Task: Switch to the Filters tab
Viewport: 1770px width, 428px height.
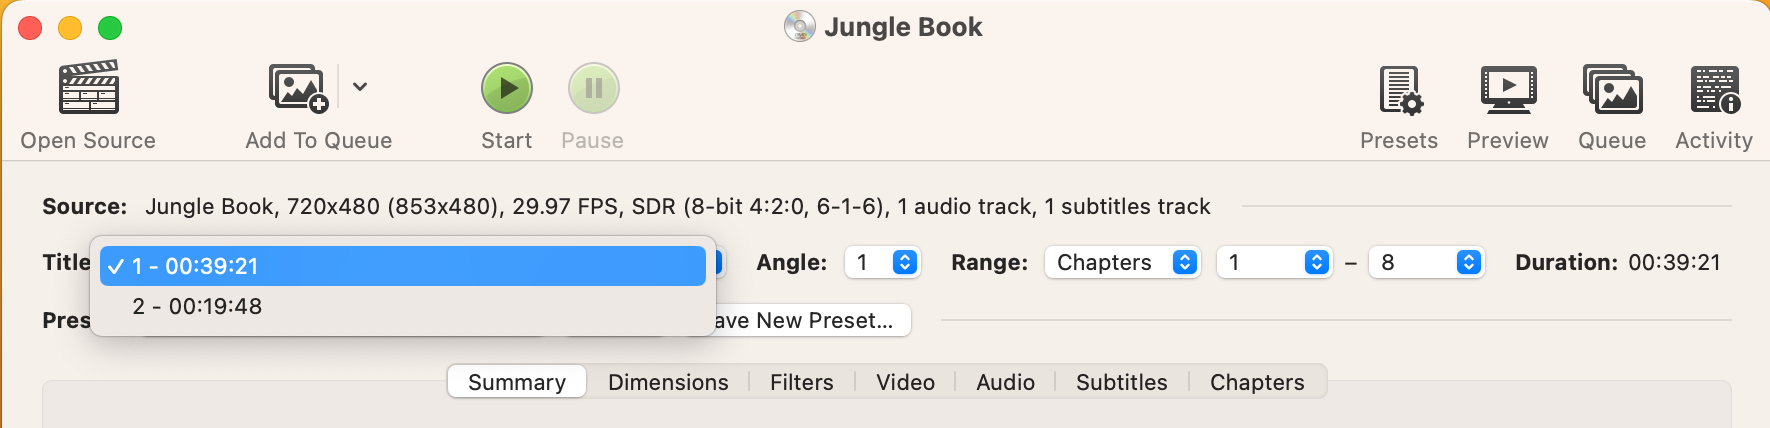Action: [802, 382]
